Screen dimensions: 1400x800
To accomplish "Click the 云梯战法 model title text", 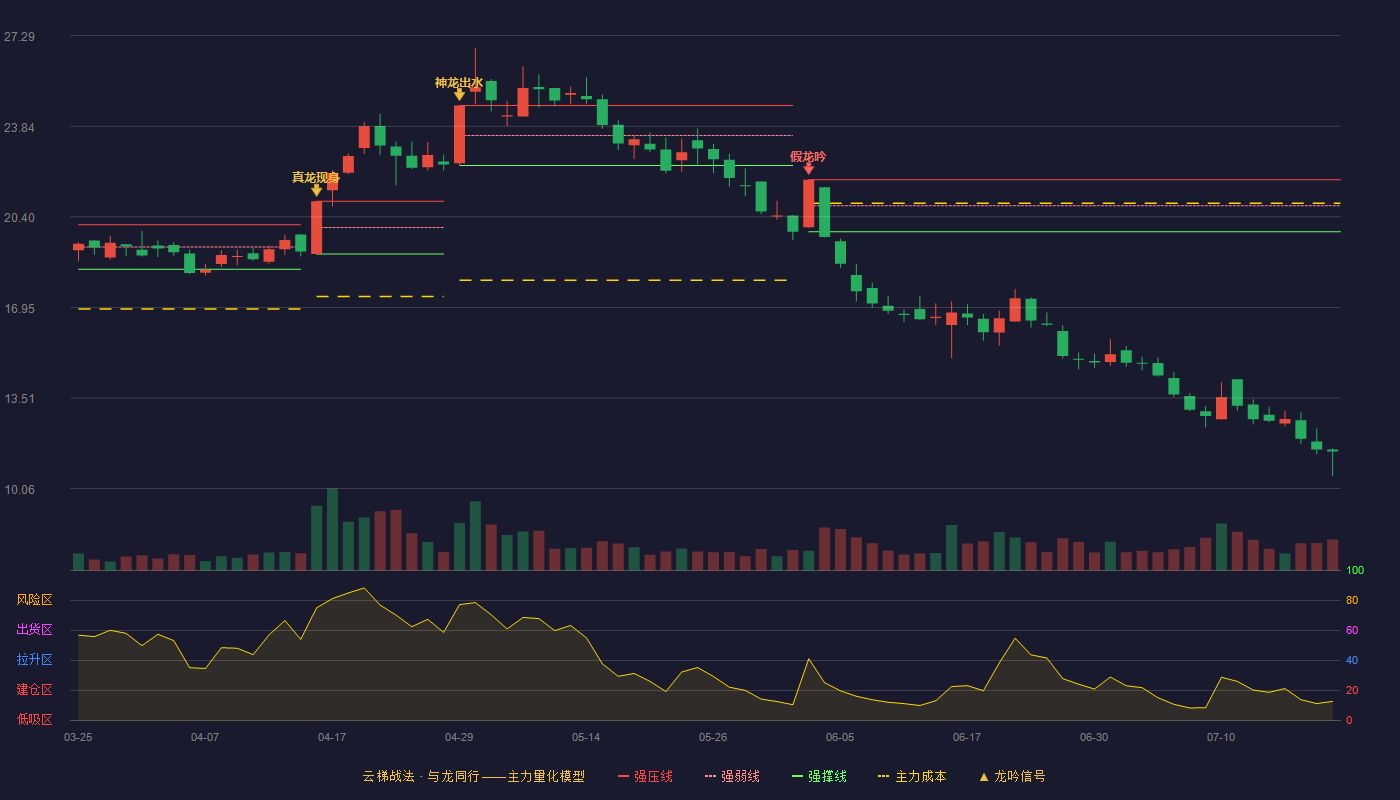I will [388, 777].
